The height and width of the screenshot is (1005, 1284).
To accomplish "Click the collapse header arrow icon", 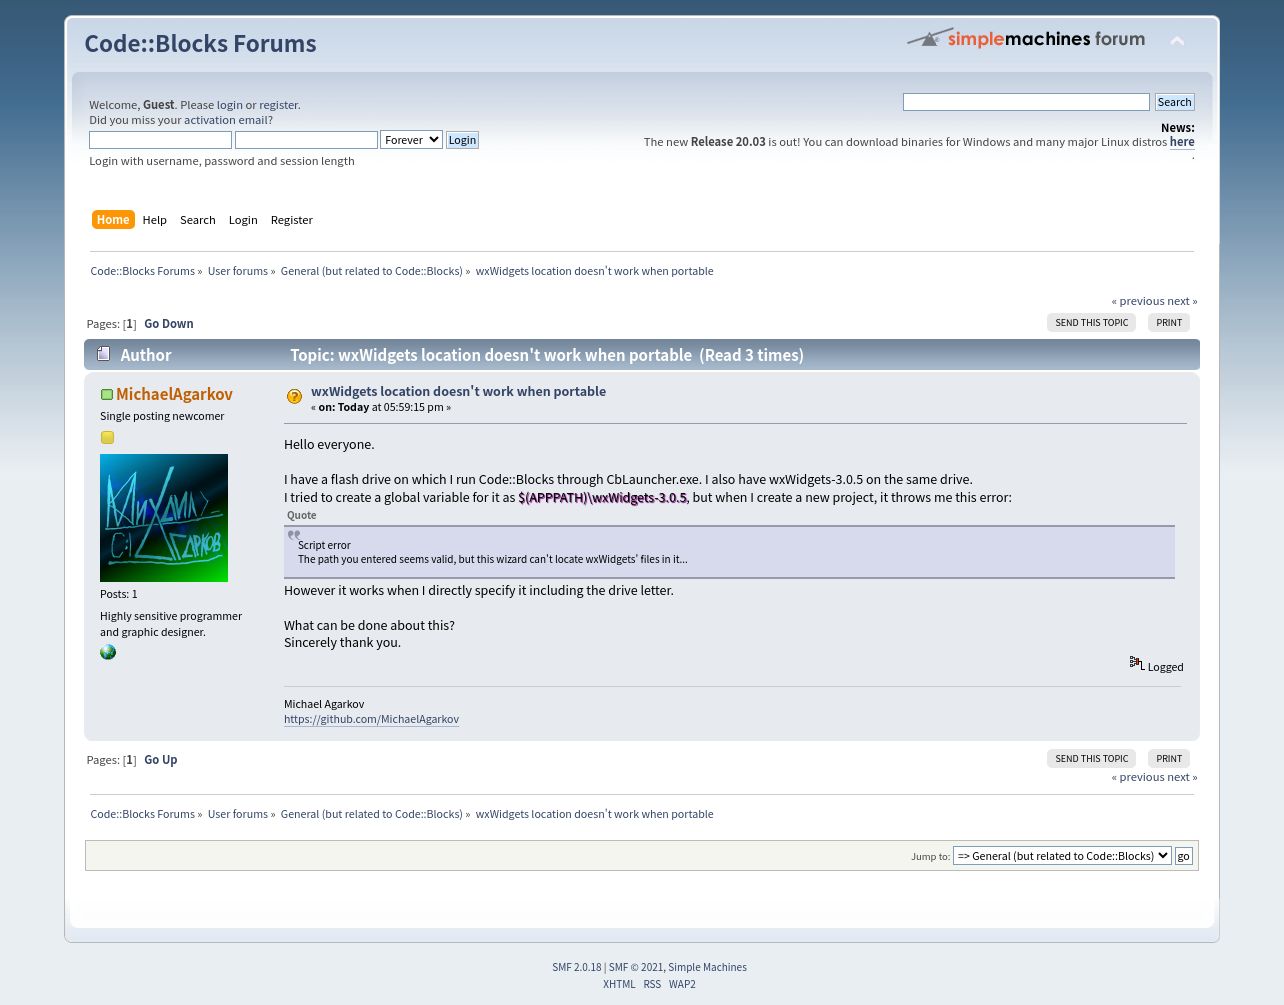I will [1177, 41].
